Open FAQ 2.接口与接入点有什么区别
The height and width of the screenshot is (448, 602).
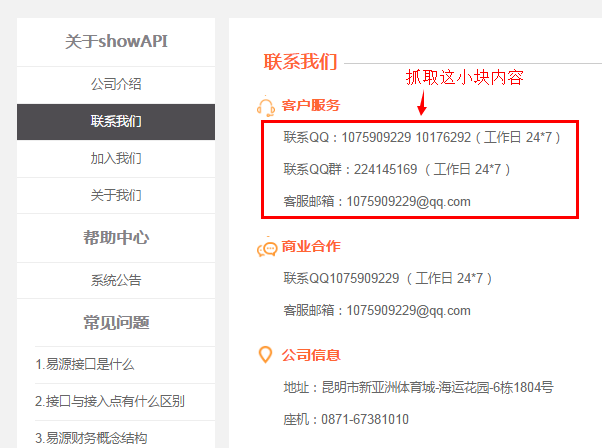click(x=110, y=402)
